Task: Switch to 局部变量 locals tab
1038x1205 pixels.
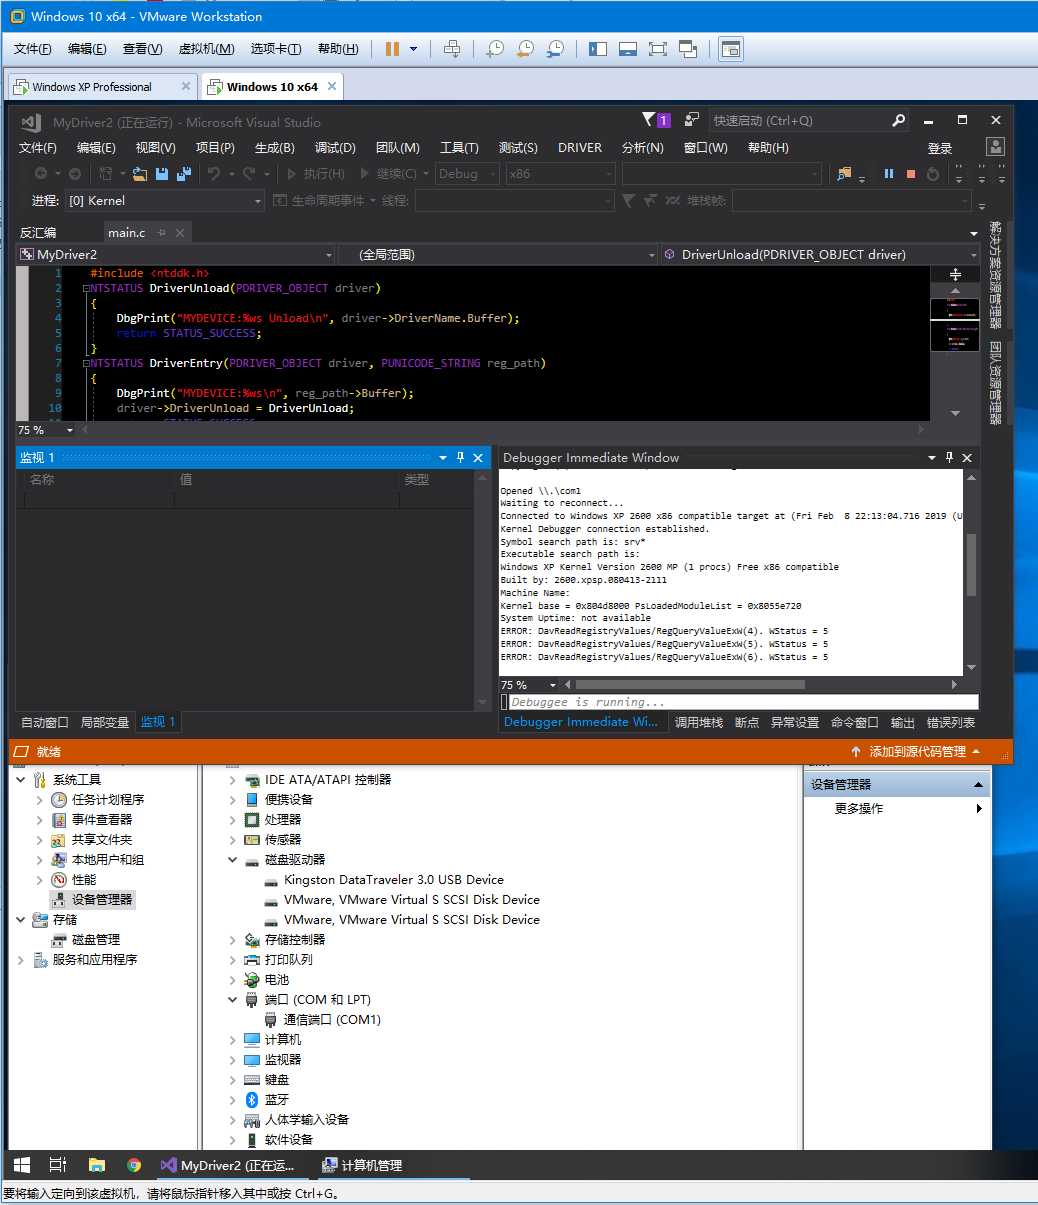Action: tap(105, 722)
